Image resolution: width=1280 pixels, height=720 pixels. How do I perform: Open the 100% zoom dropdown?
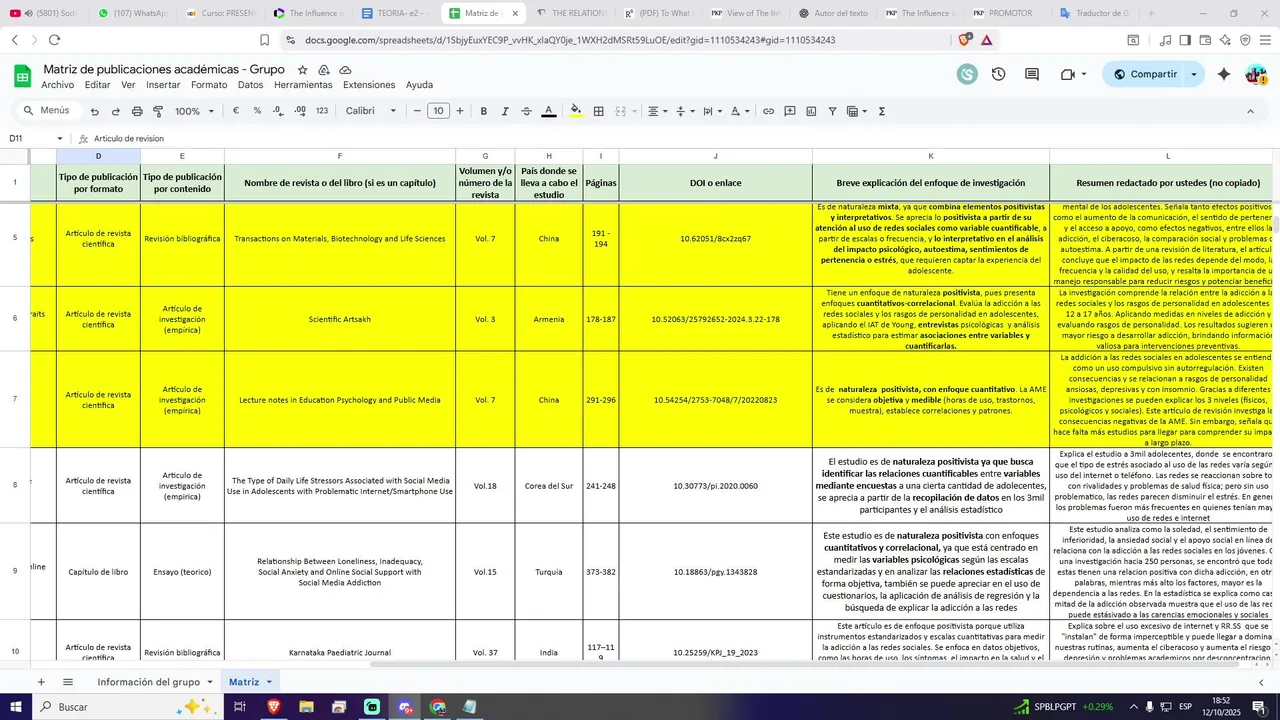(x=193, y=111)
